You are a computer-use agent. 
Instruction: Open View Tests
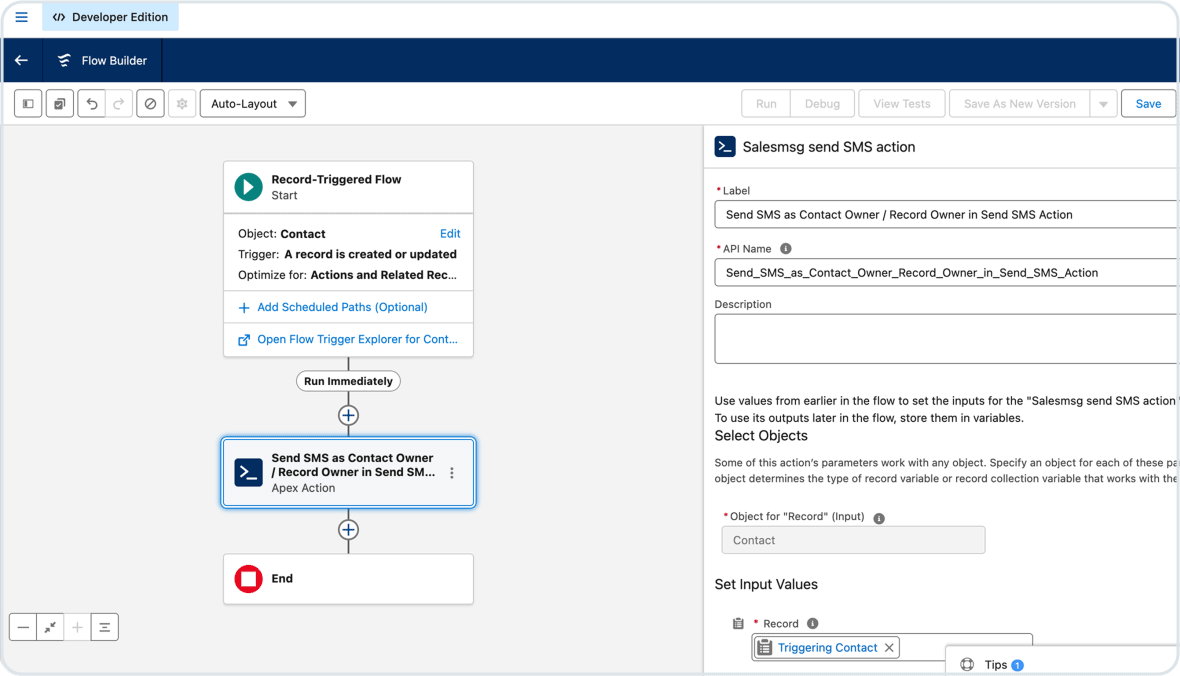[x=902, y=104]
